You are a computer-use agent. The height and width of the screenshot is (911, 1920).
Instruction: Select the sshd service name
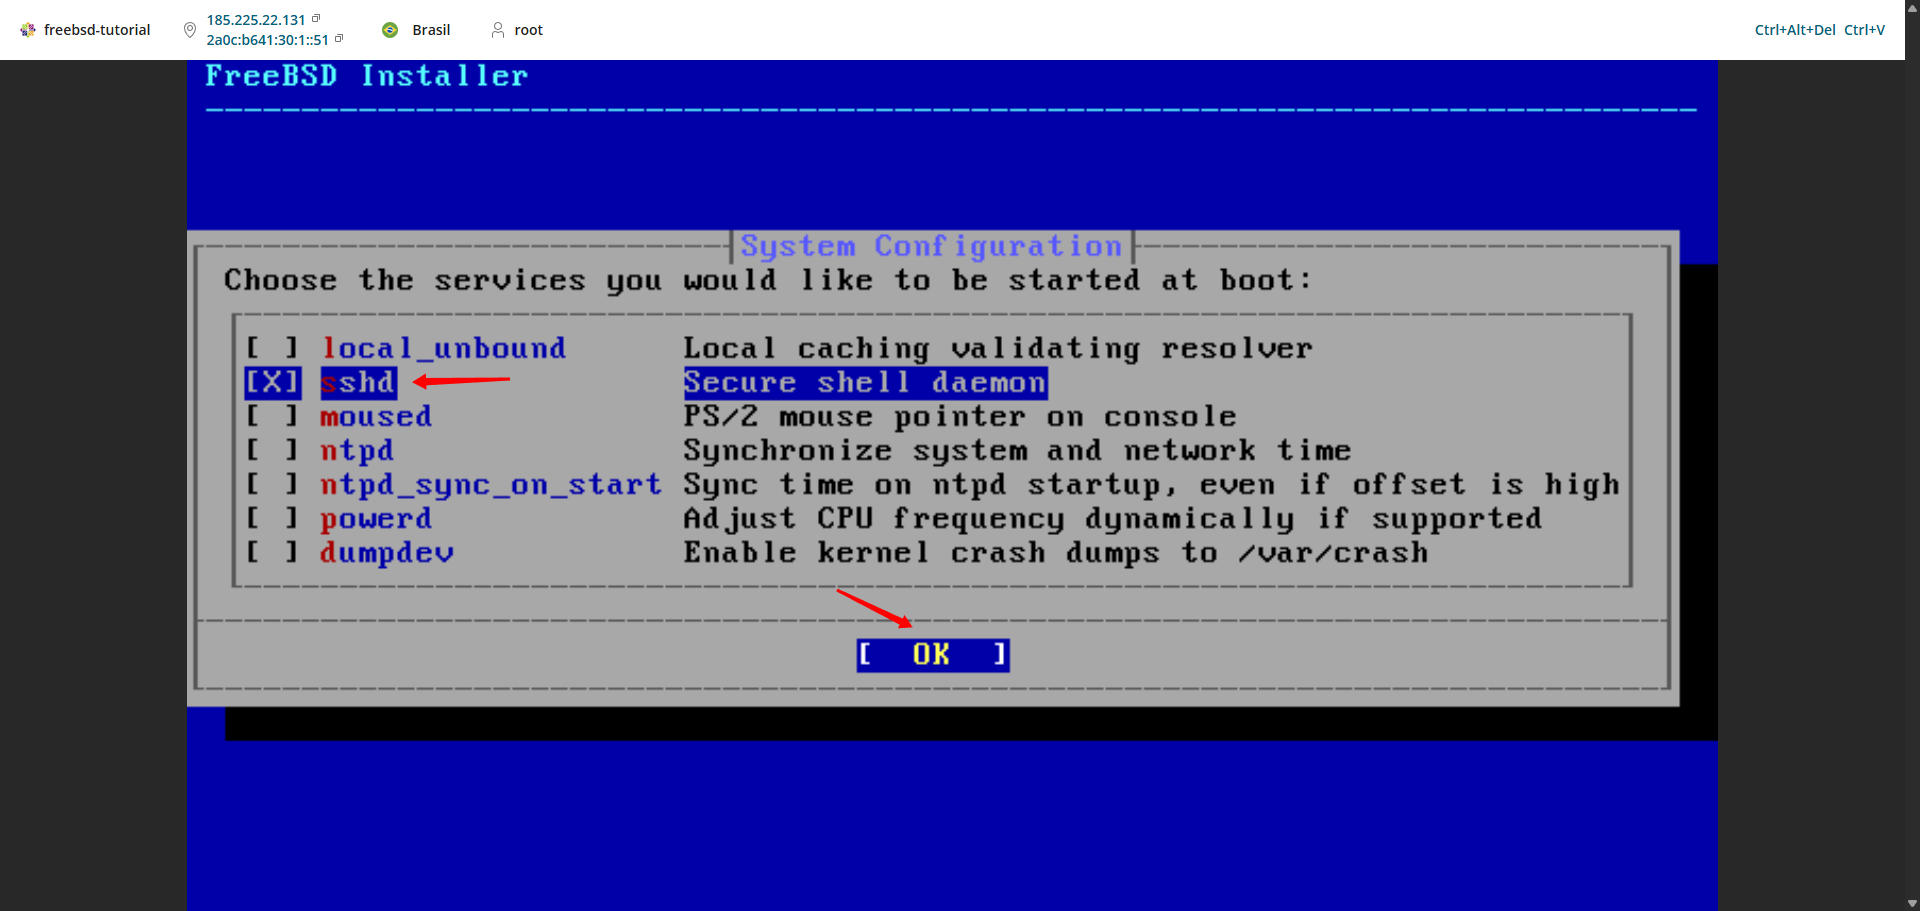coord(358,382)
